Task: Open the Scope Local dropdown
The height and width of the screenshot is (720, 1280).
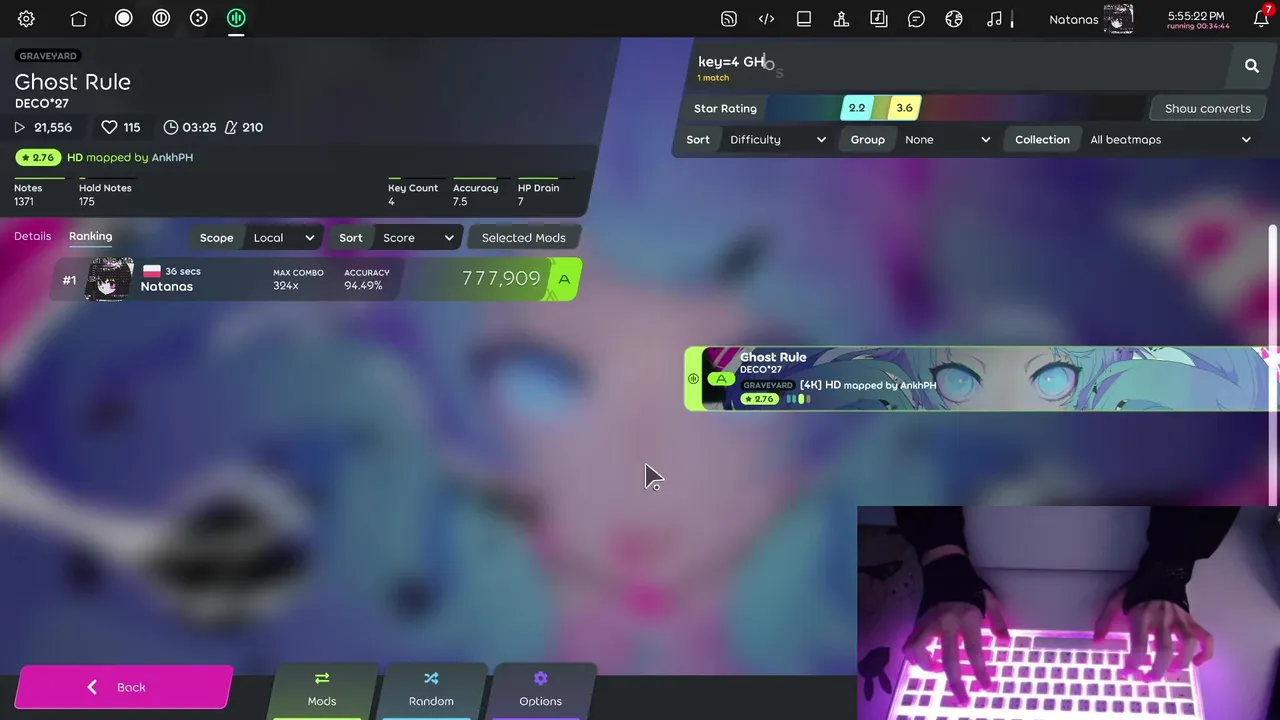Action: coord(257,238)
